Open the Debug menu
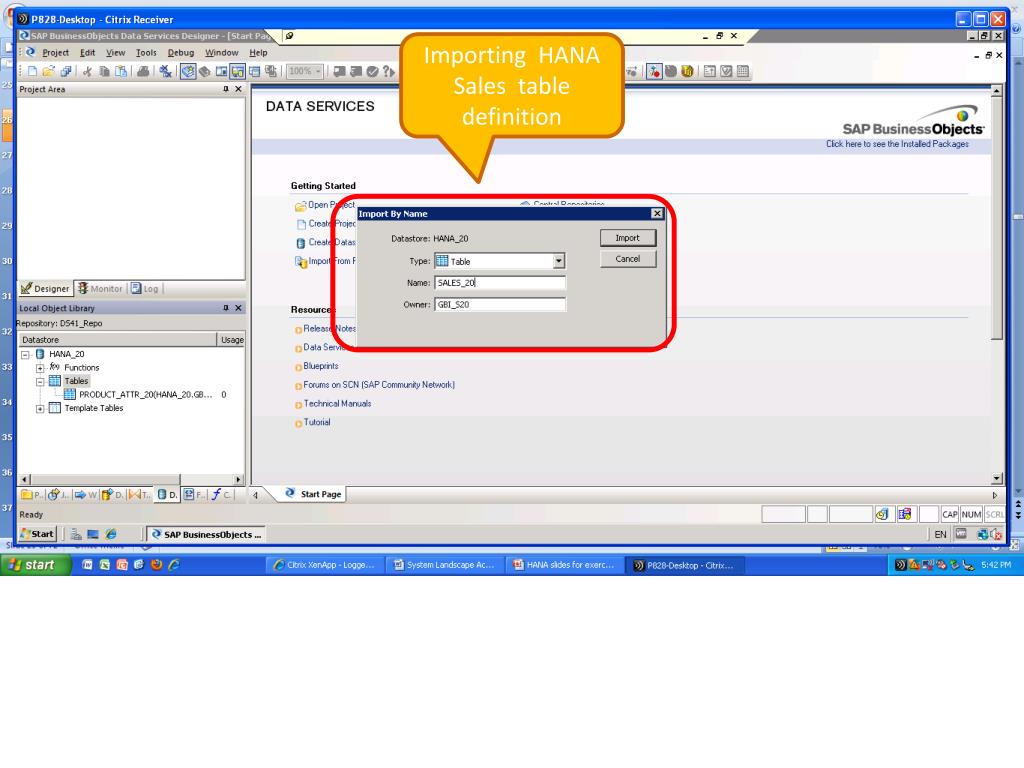Screen dimensions: 1024x768 (x=181, y=53)
